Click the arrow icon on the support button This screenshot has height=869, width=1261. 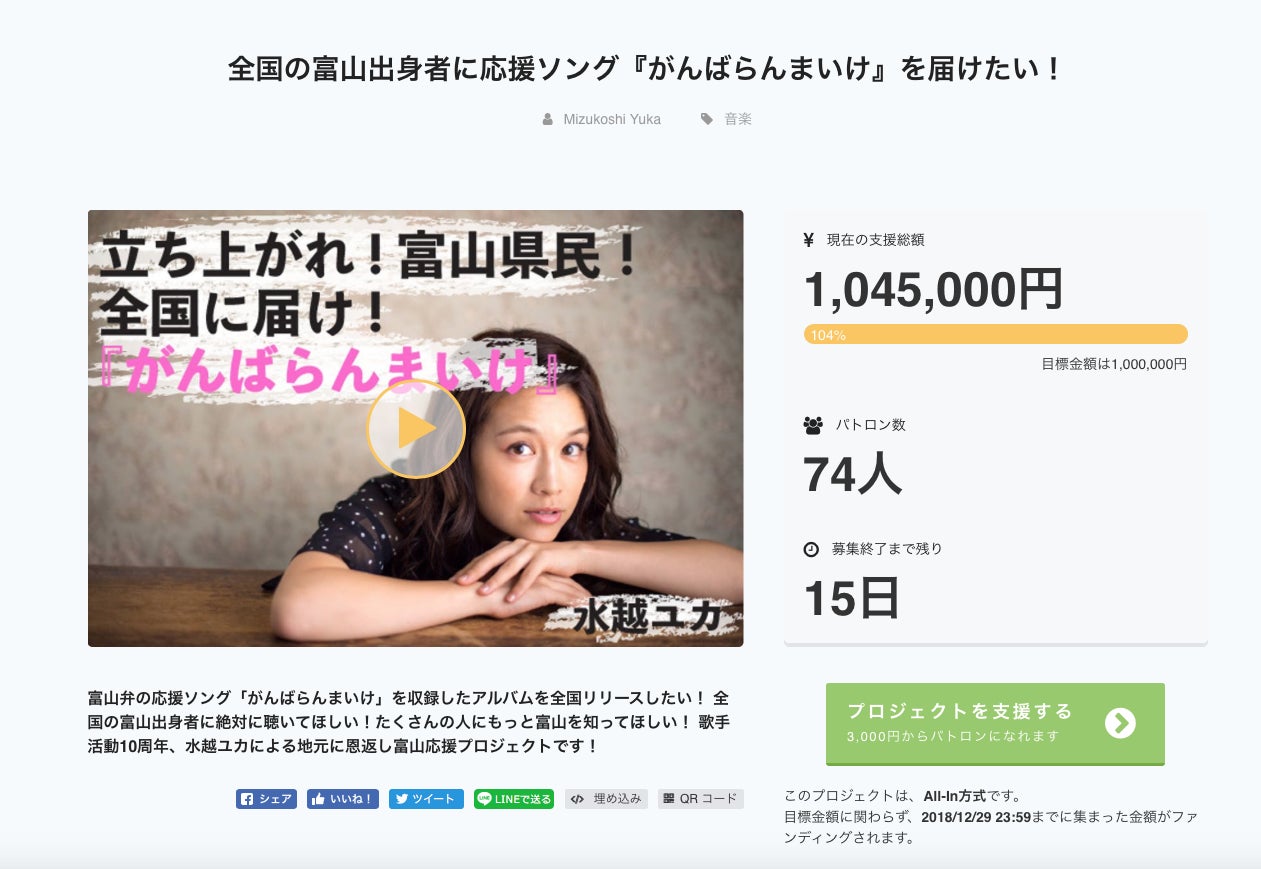[x=1120, y=723]
